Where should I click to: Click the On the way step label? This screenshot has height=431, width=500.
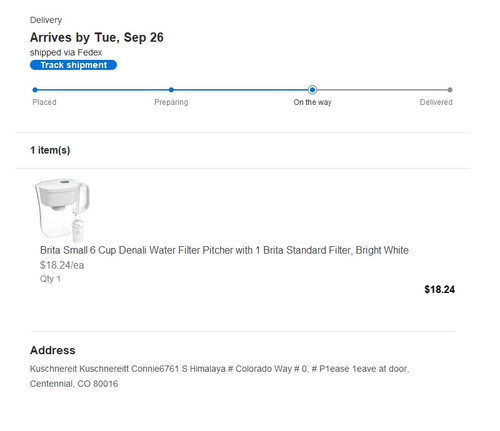[312, 102]
